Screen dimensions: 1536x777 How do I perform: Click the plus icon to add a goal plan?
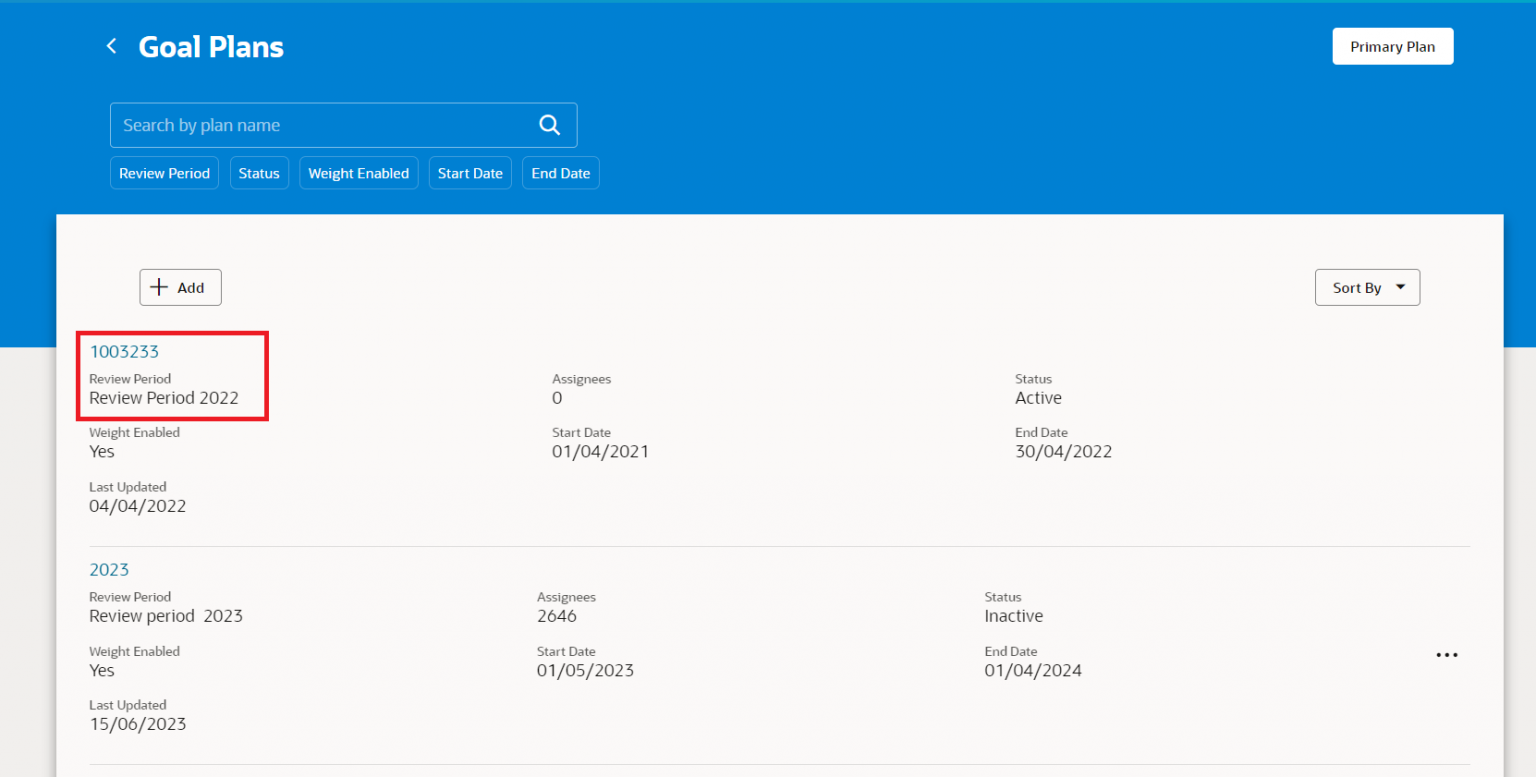coord(162,287)
